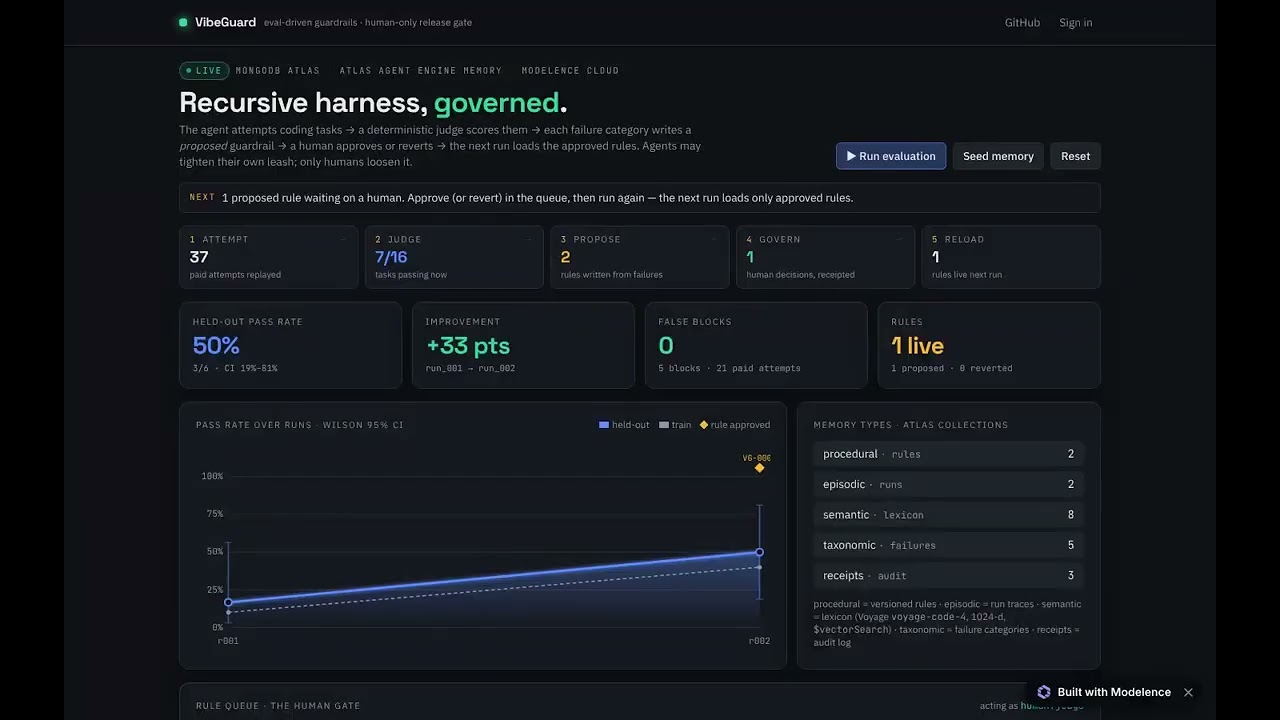Viewport: 1280px width, 720px height.
Task: Select the r001 held-out data point
Action: [228, 602]
